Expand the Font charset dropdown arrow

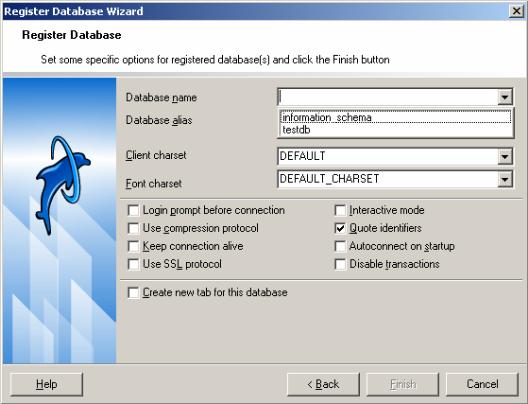[x=505, y=179]
